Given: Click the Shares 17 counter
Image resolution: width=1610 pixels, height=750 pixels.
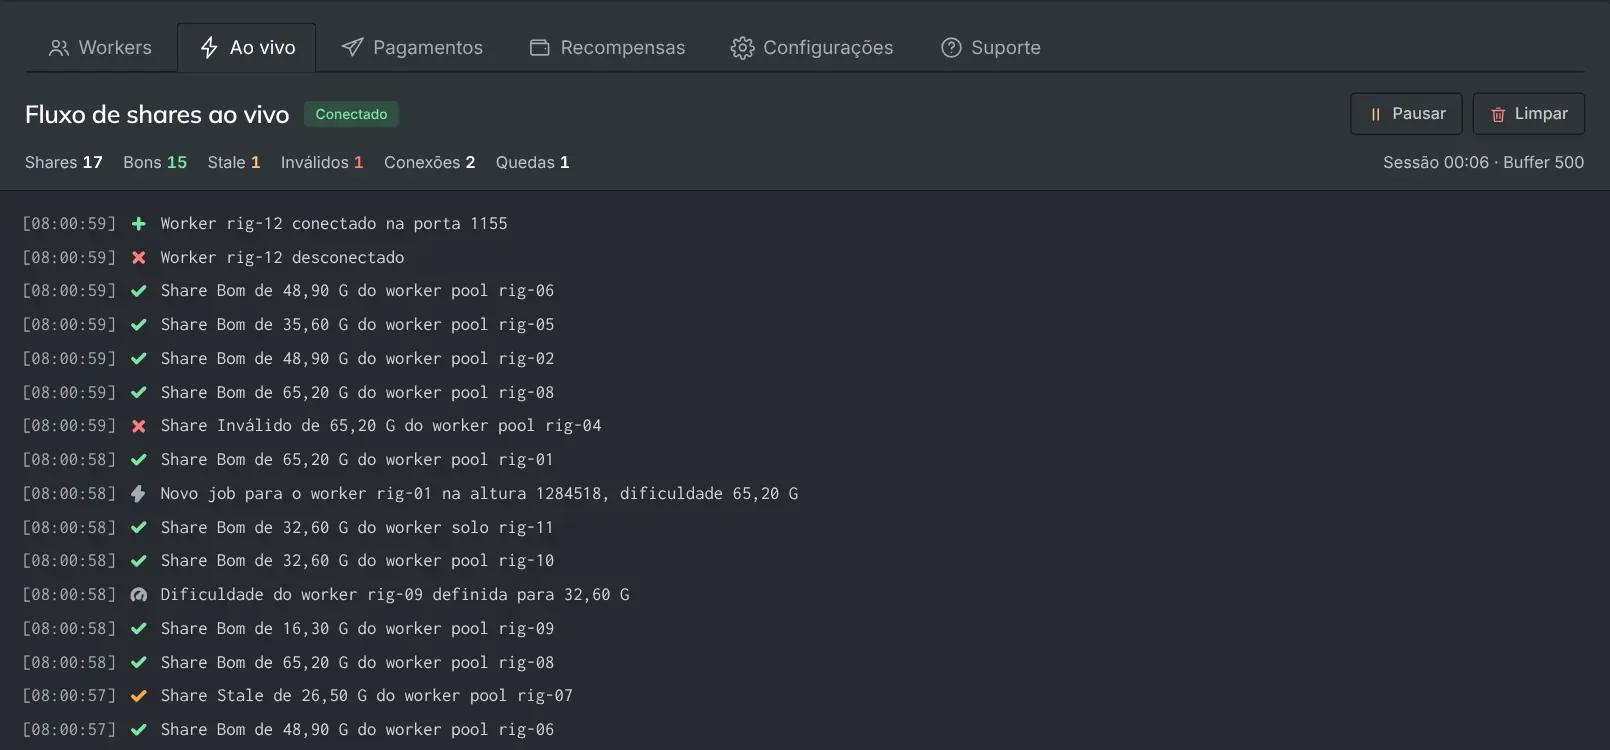Looking at the screenshot, I should tap(64, 162).
